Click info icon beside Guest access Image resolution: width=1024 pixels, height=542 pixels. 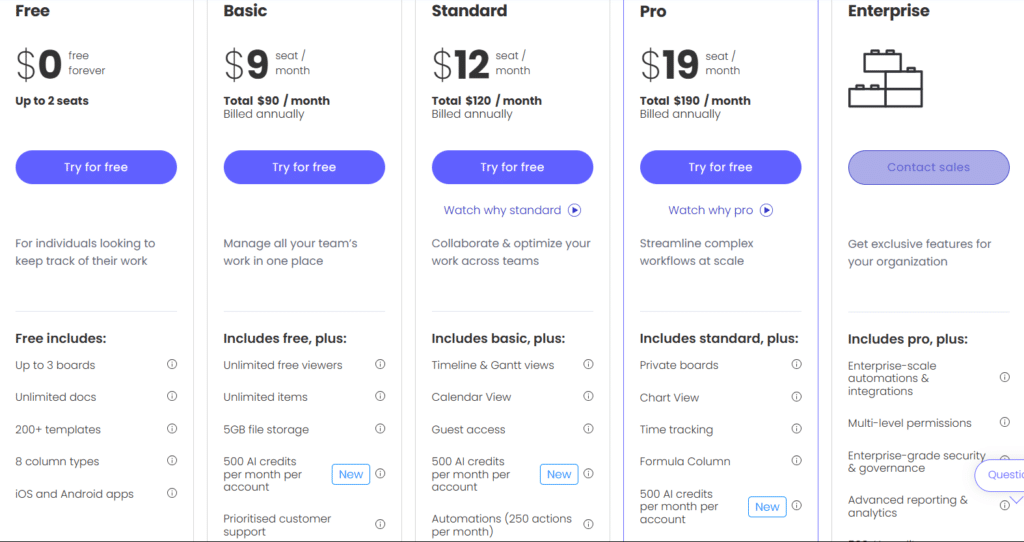click(x=588, y=428)
